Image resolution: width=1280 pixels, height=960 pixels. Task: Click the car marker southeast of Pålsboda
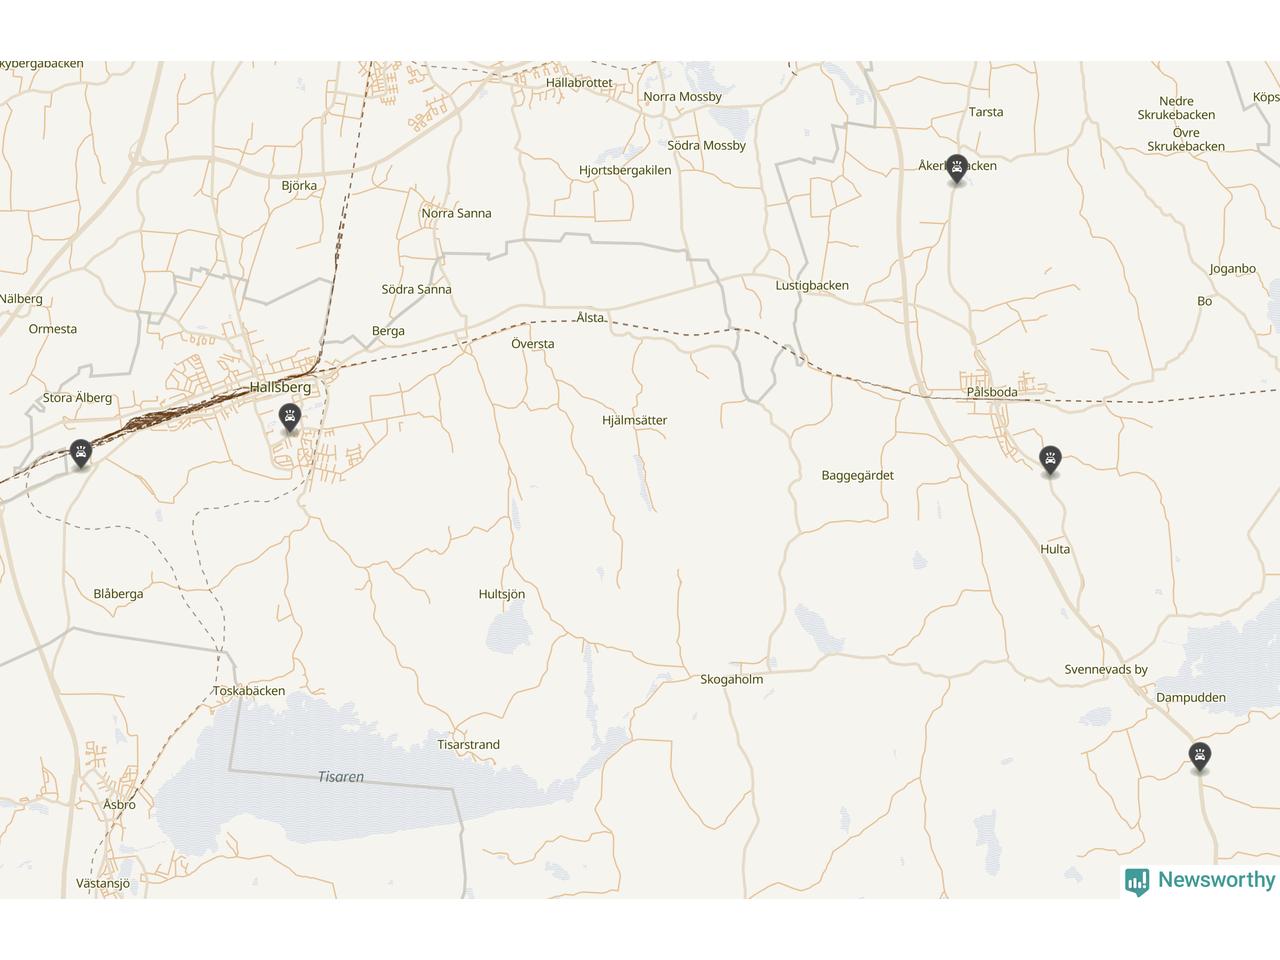(x=1050, y=460)
